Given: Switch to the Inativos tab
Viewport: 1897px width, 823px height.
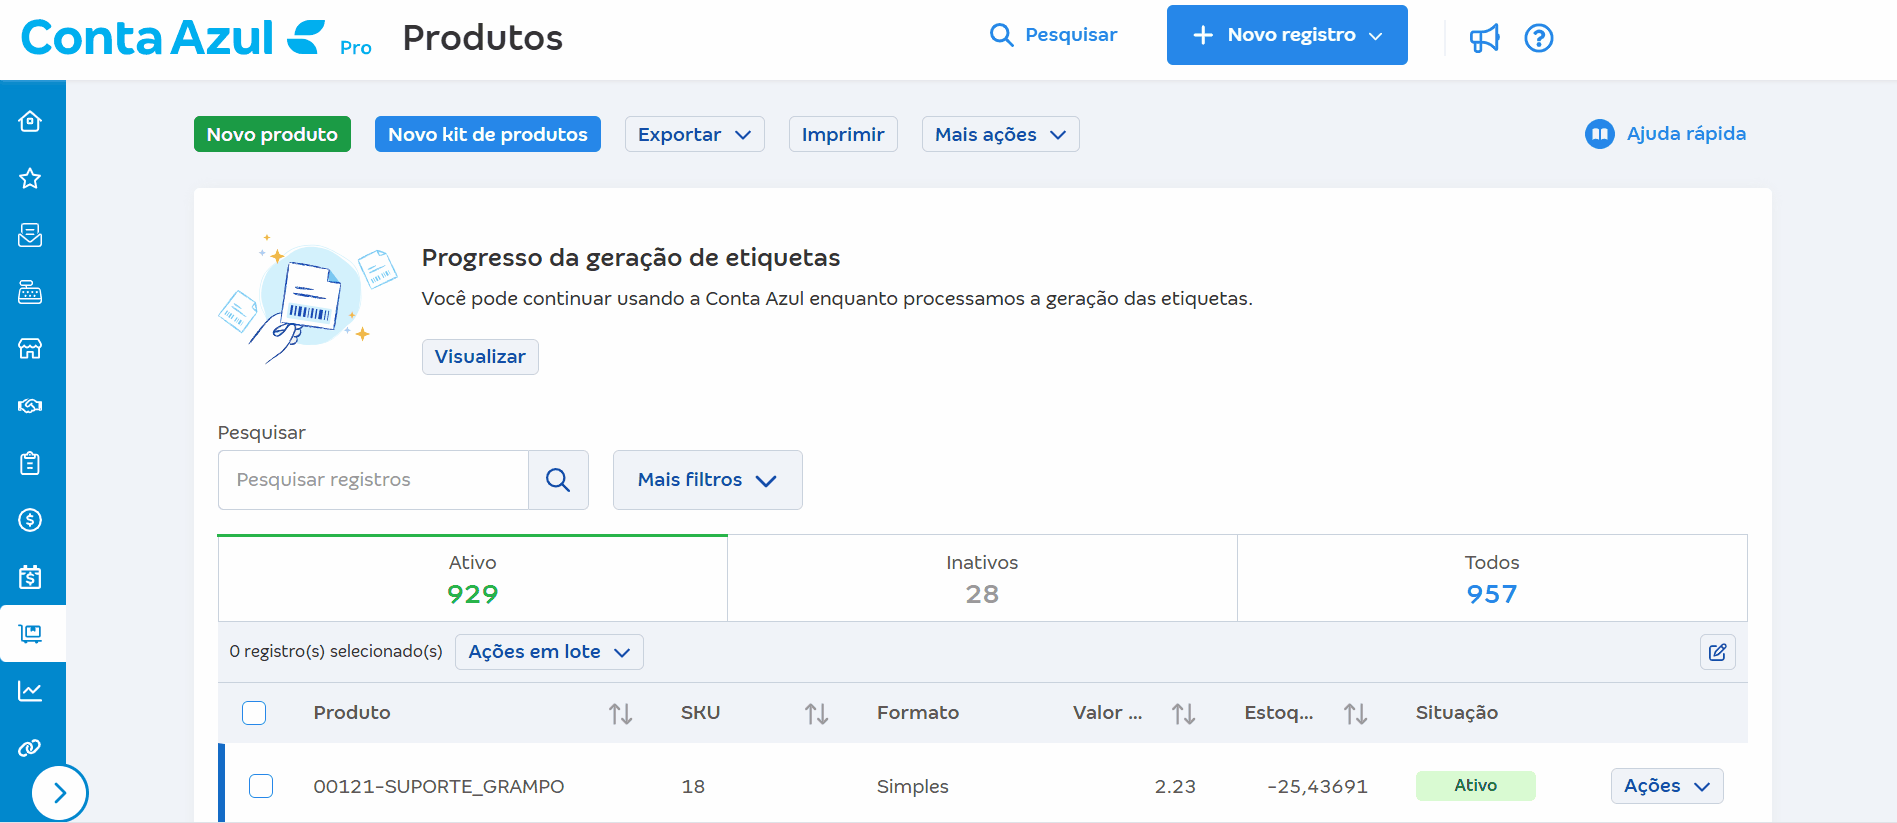Looking at the screenshot, I should (982, 578).
